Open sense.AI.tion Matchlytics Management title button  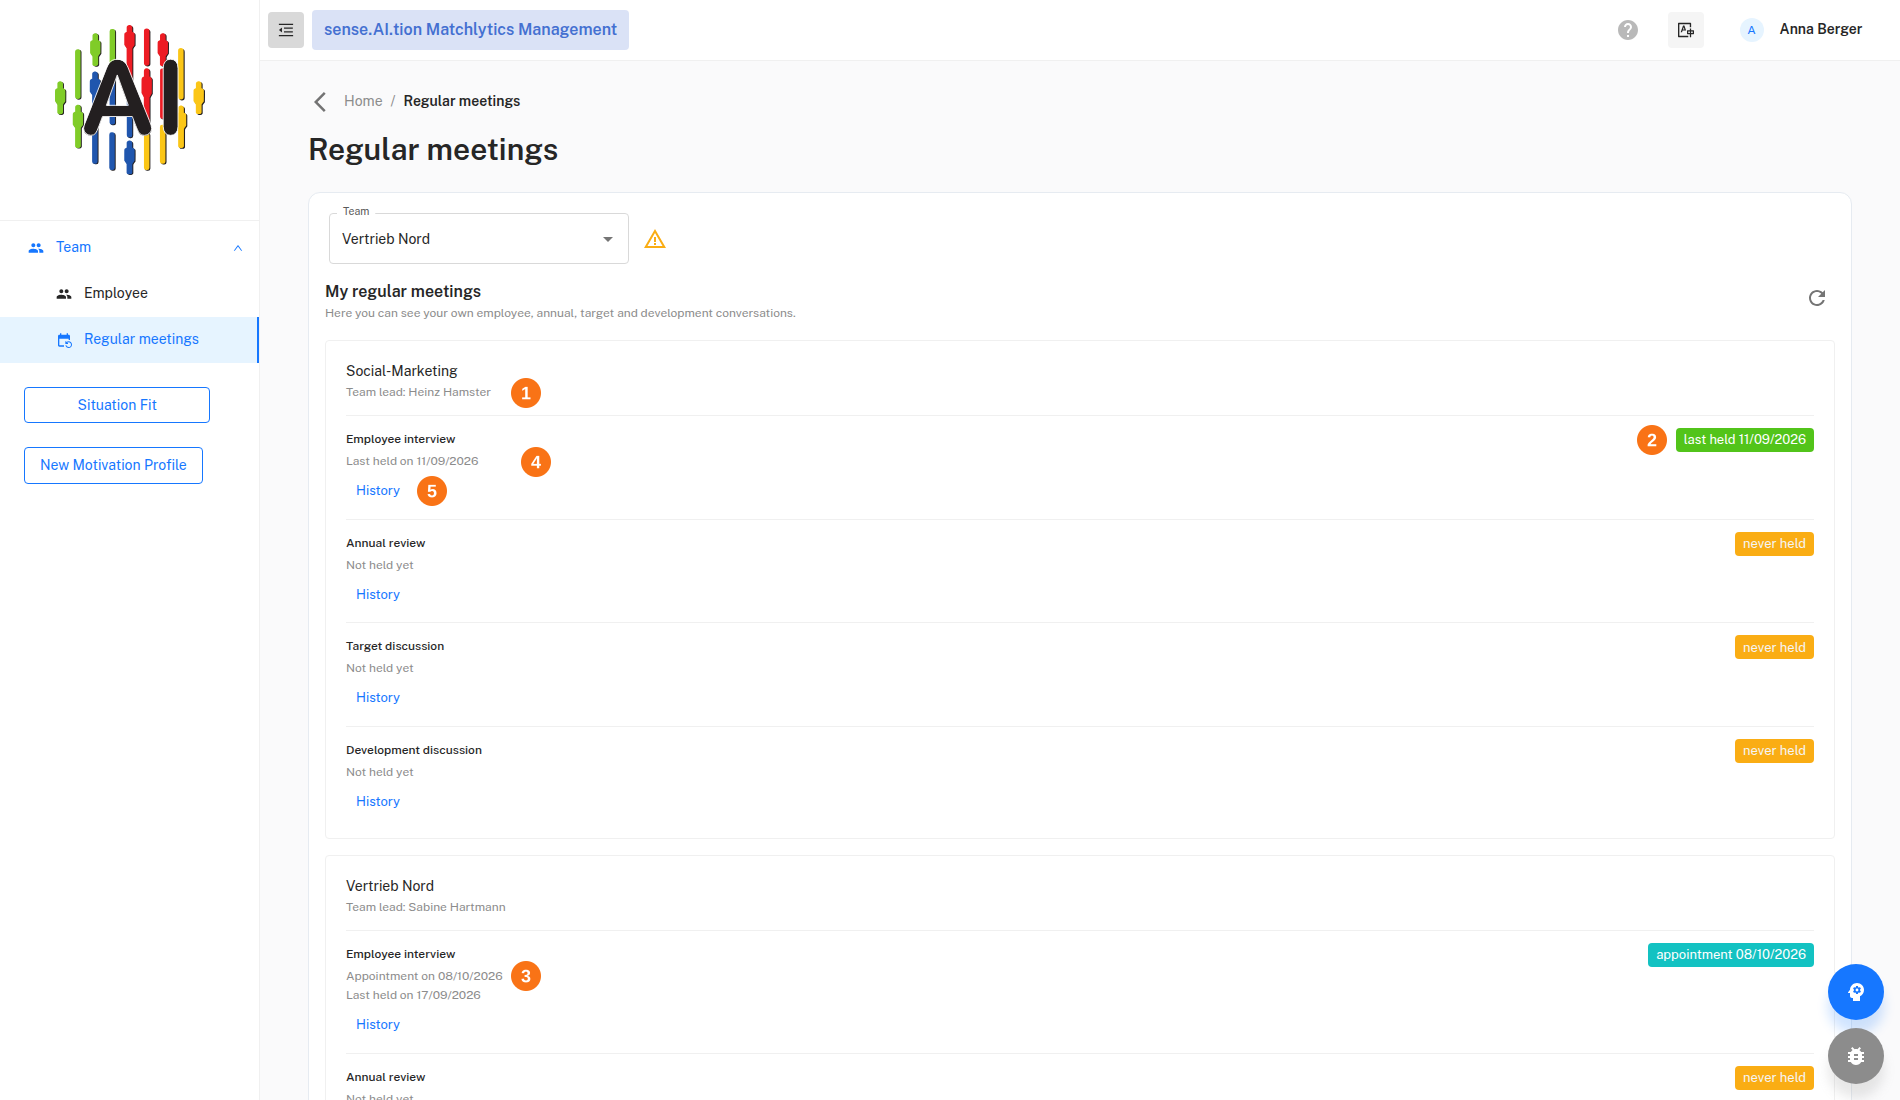pos(470,30)
